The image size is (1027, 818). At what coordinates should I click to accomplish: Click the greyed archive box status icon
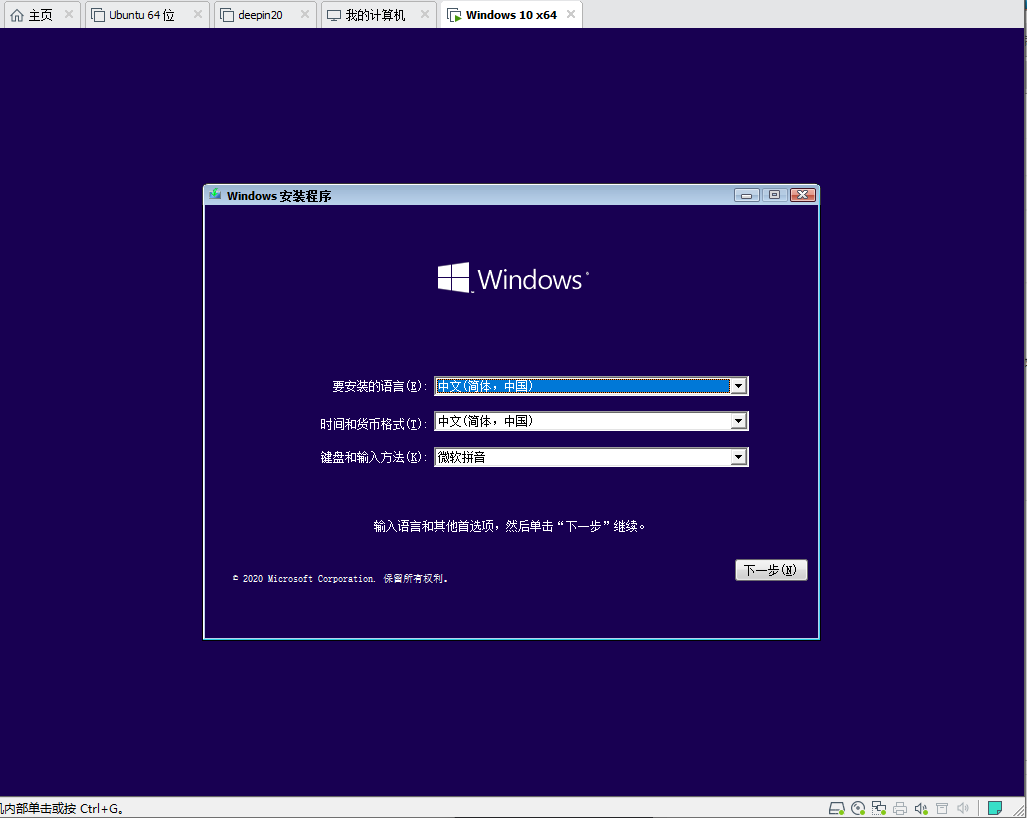tap(942, 808)
